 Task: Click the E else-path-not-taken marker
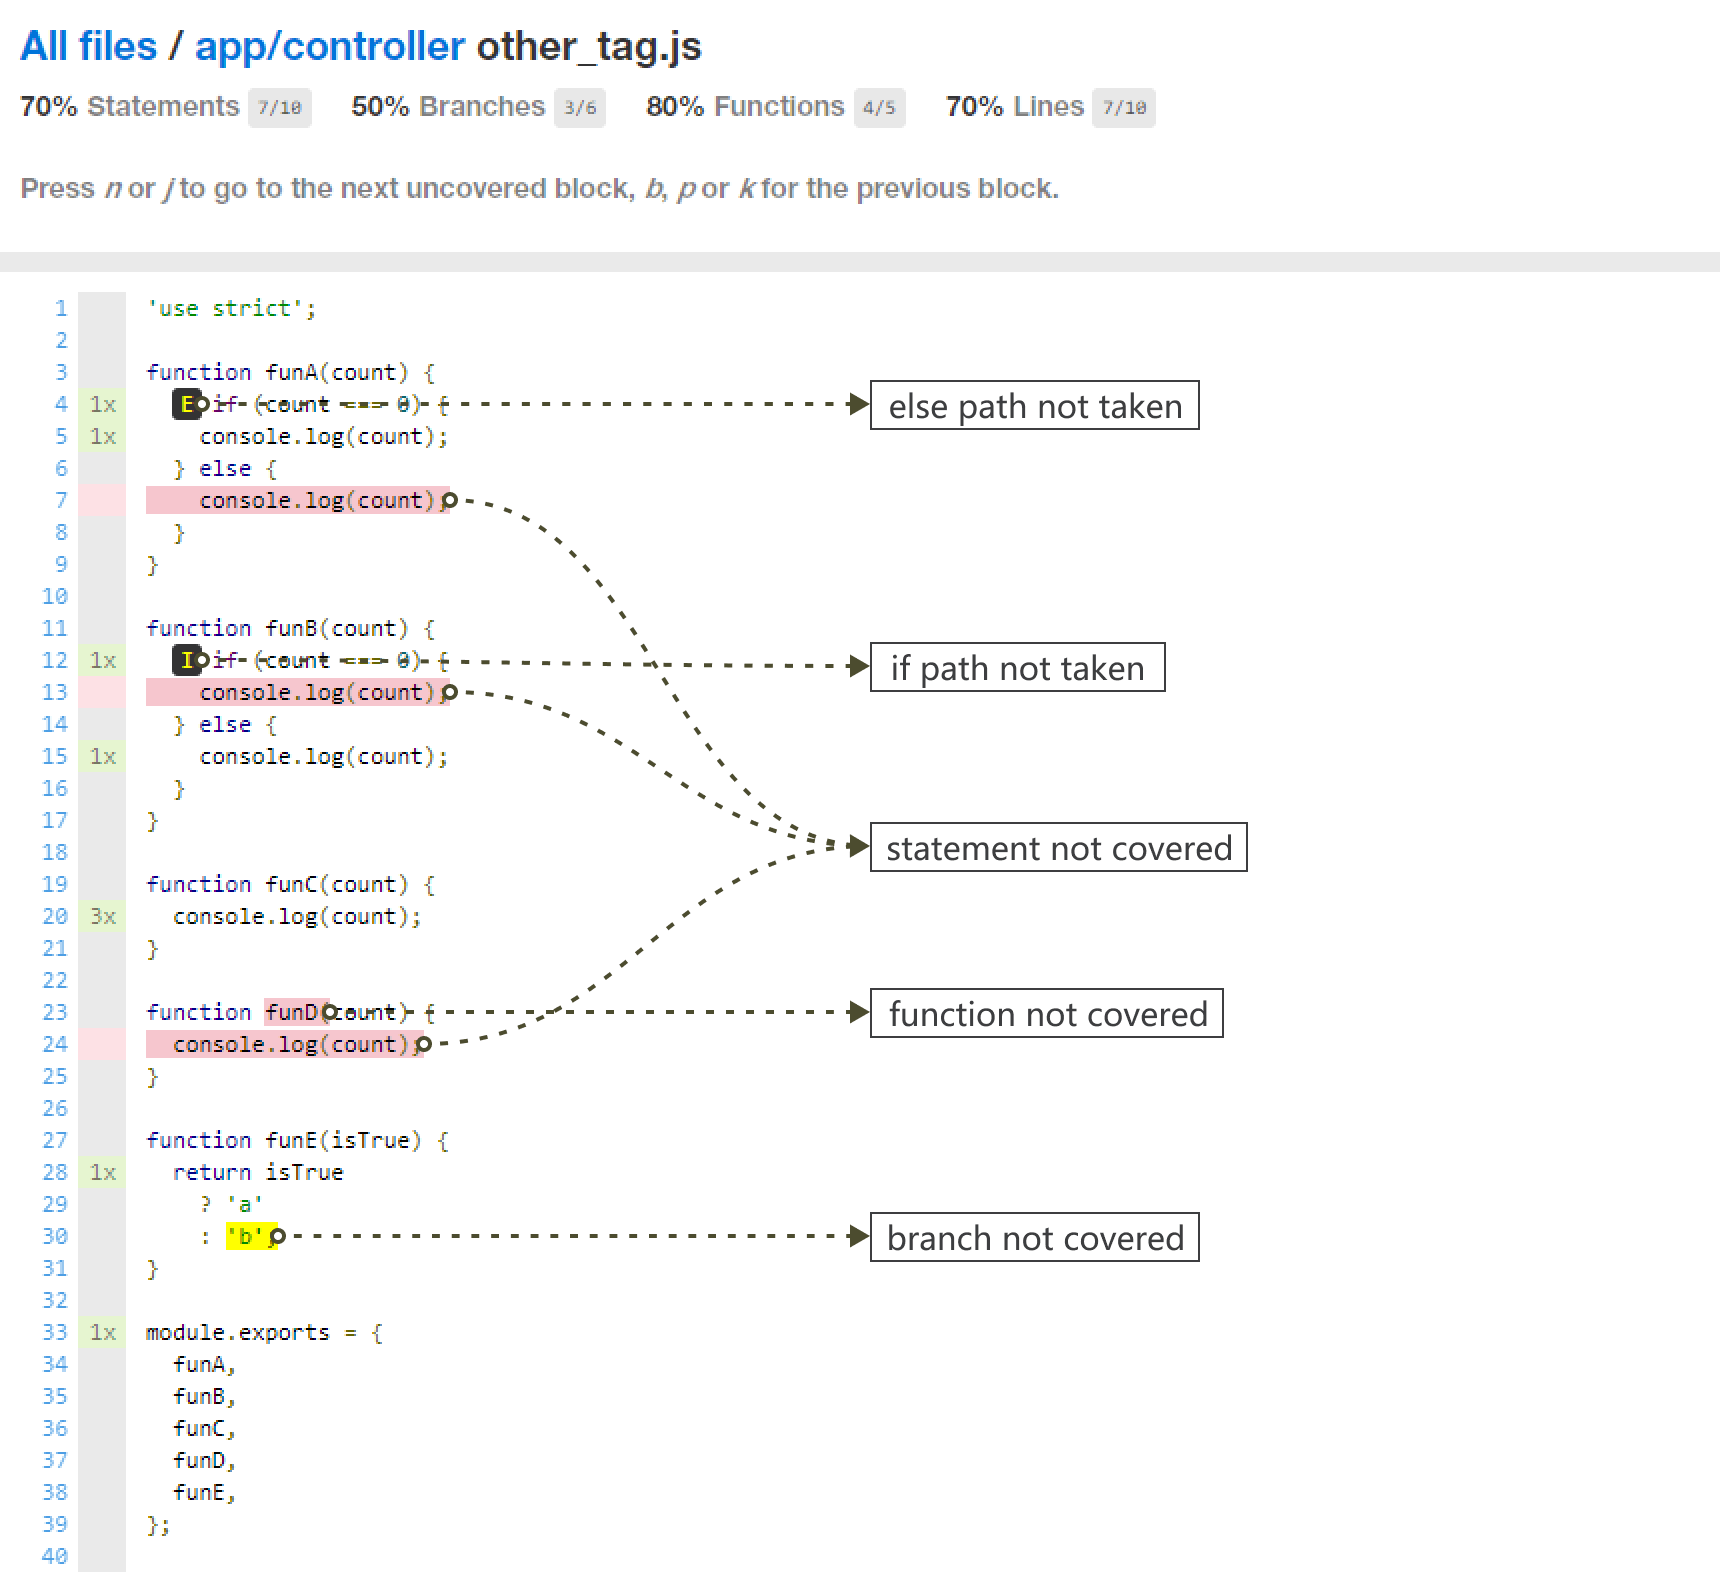click(x=186, y=405)
